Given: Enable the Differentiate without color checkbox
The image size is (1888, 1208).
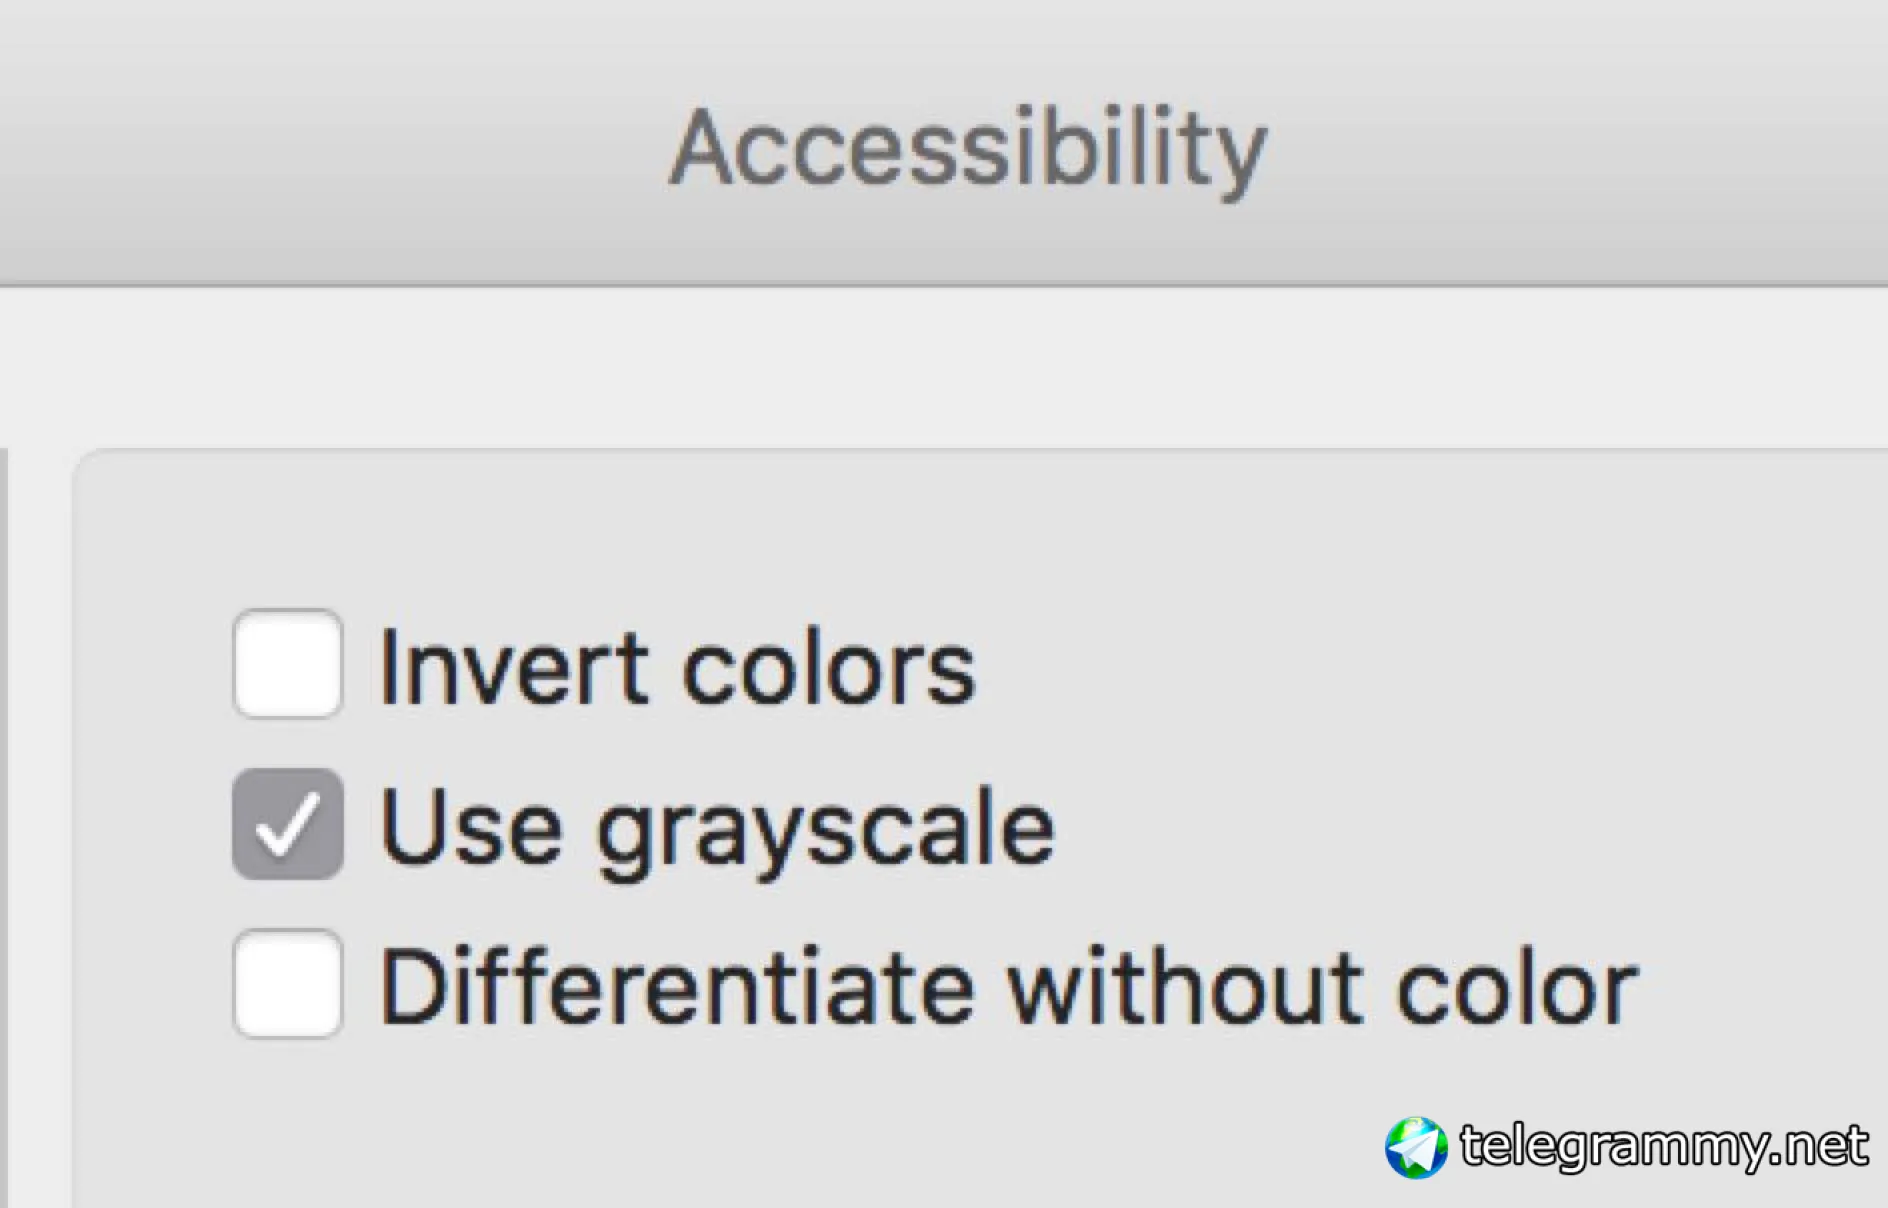Looking at the screenshot, I should 288,984.
